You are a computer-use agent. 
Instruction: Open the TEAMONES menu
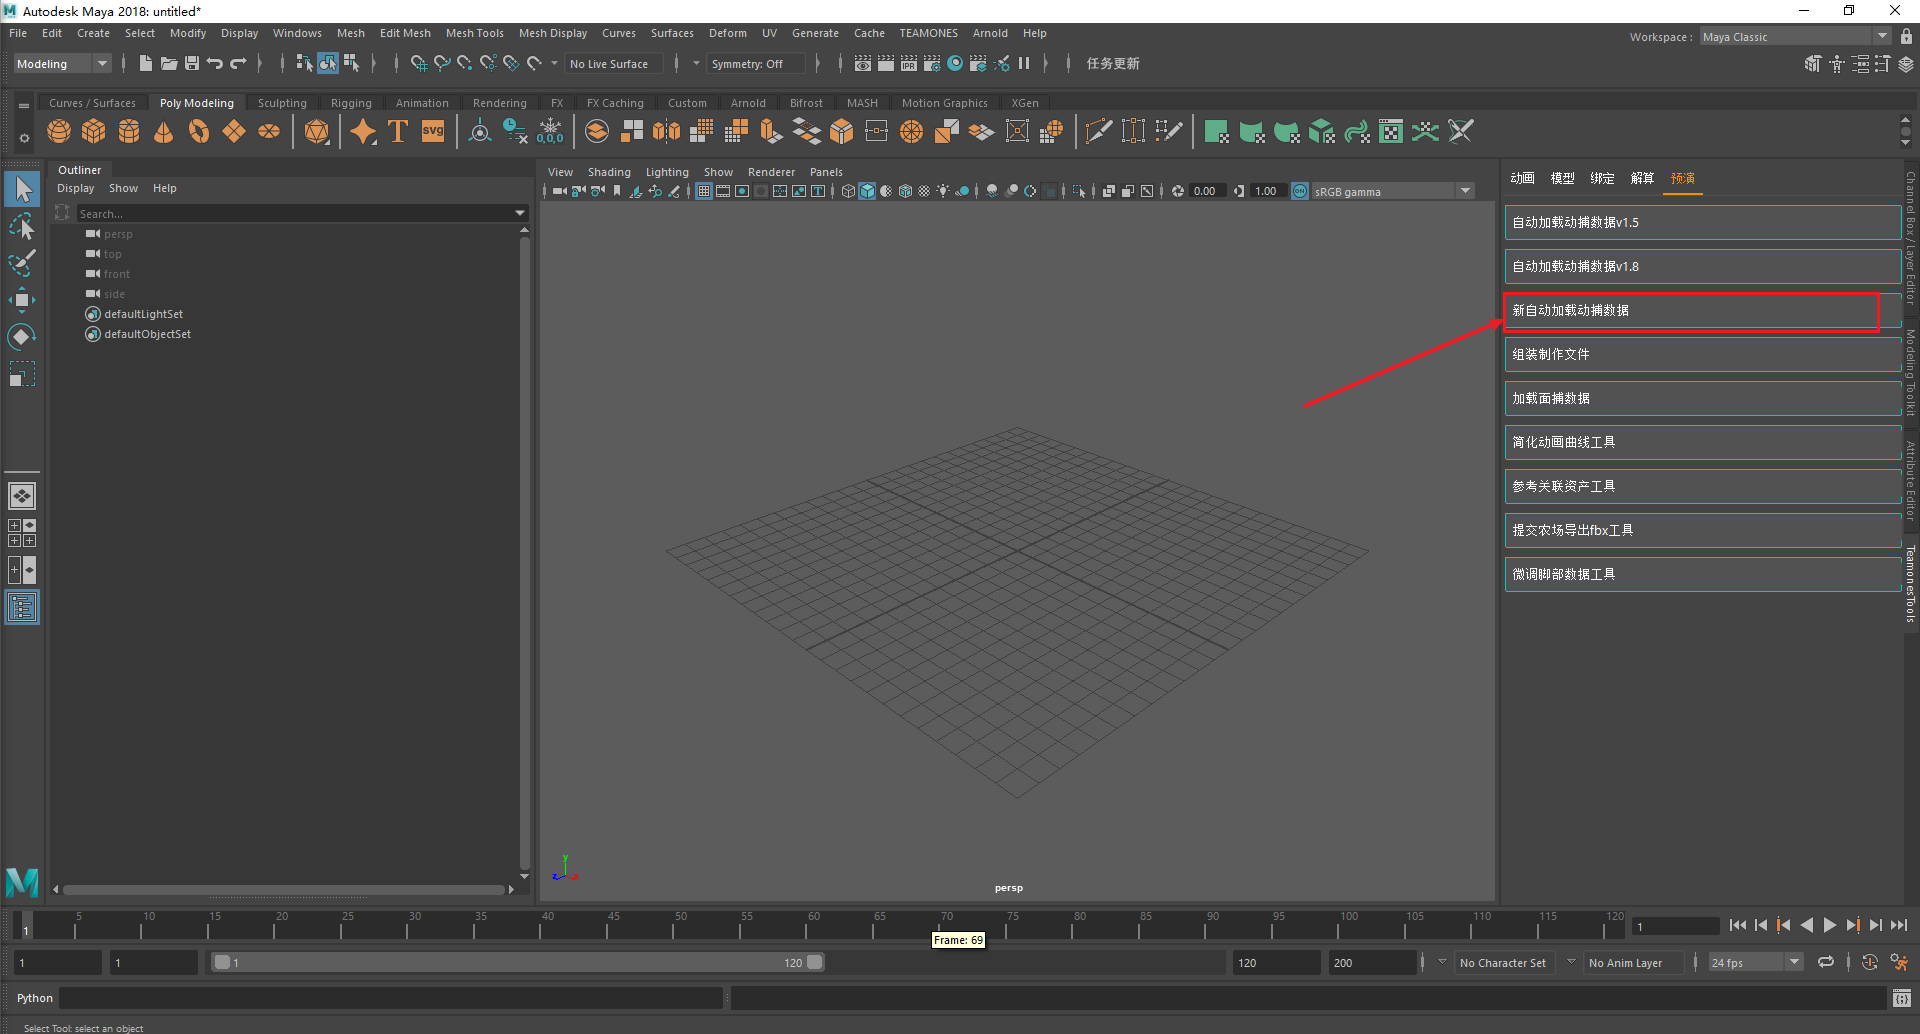click(x=928, y=33)
